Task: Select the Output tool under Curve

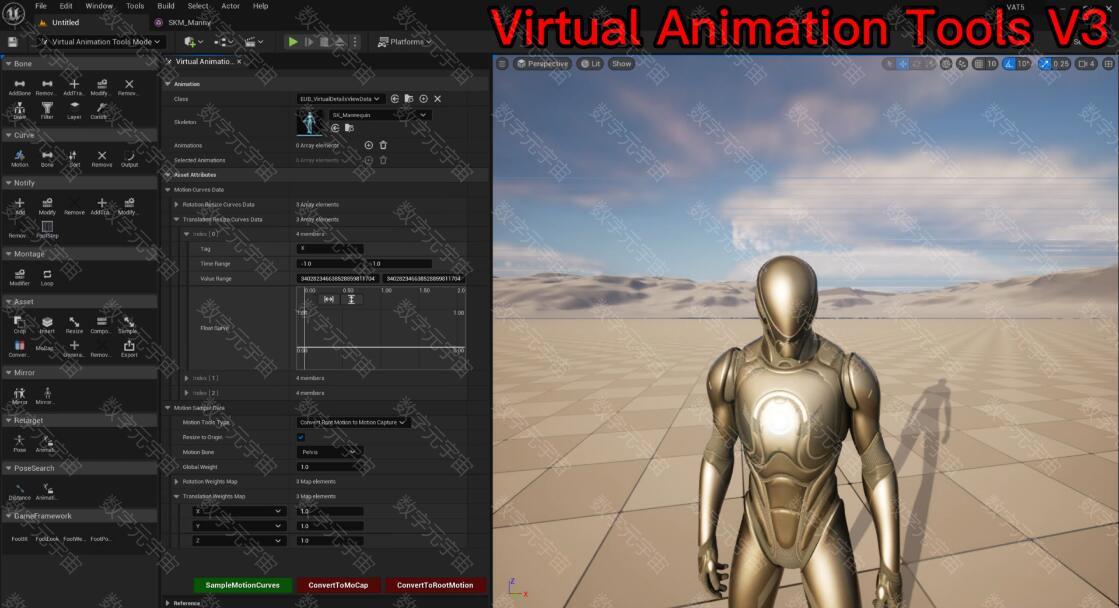Action: 129,158
